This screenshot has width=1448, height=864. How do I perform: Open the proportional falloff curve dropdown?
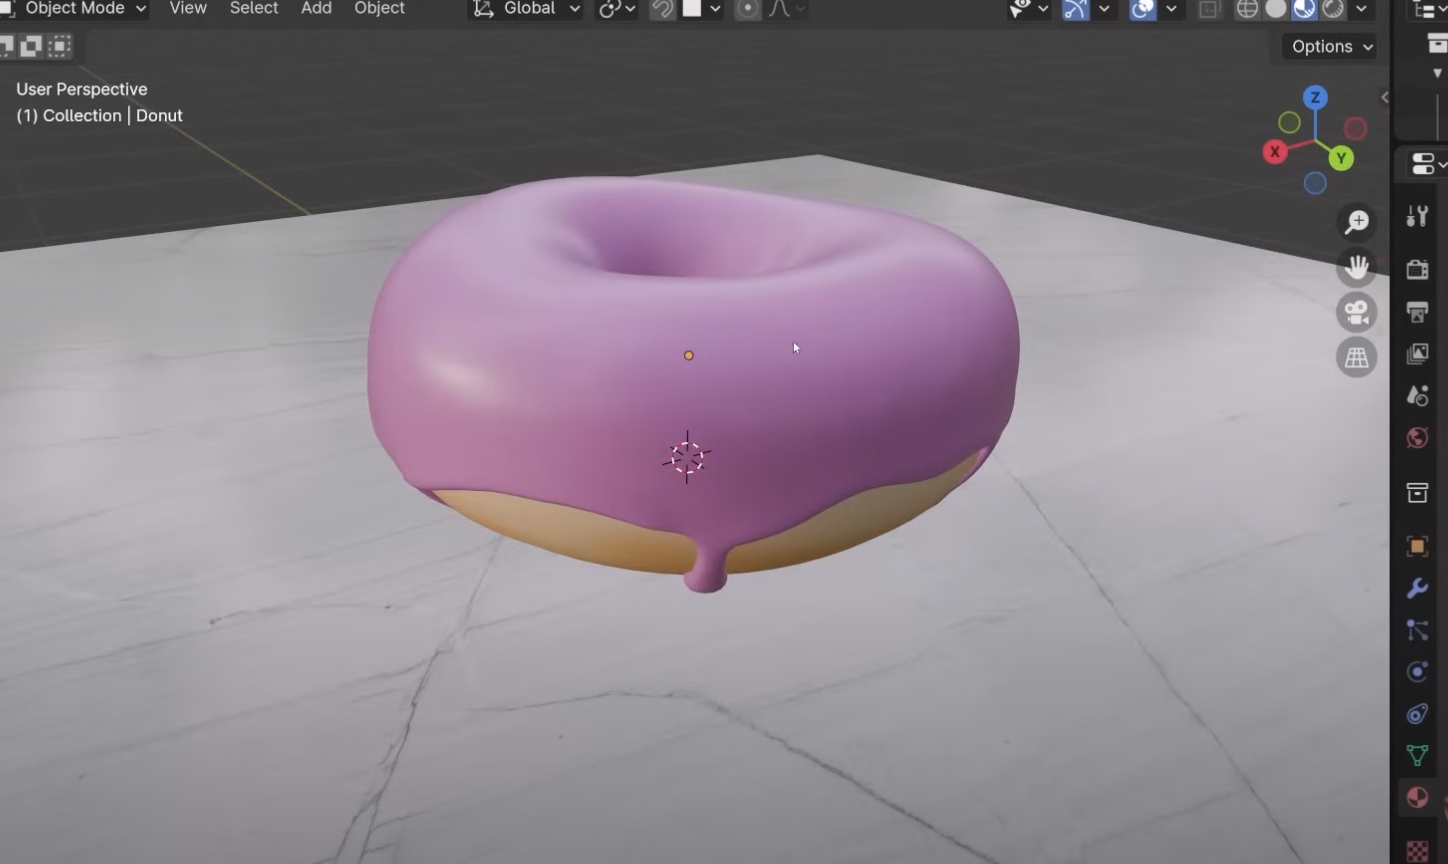coord(788,8)
